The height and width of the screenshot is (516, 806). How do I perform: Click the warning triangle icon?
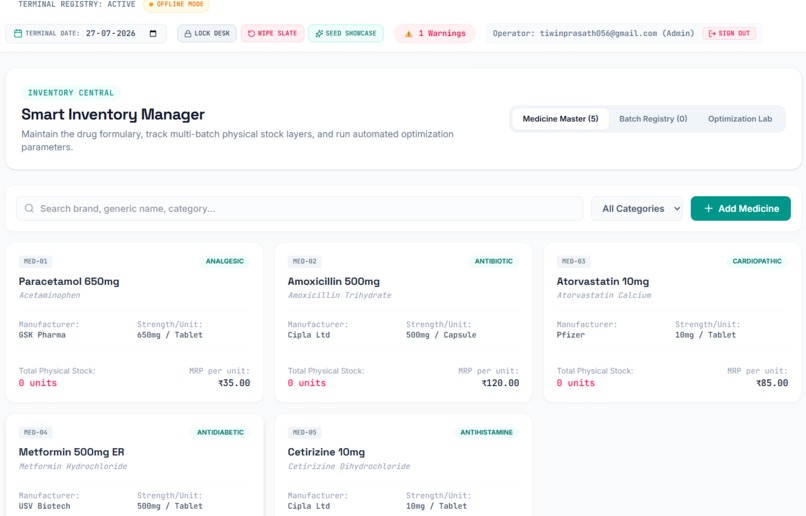(x=409, y=34)
